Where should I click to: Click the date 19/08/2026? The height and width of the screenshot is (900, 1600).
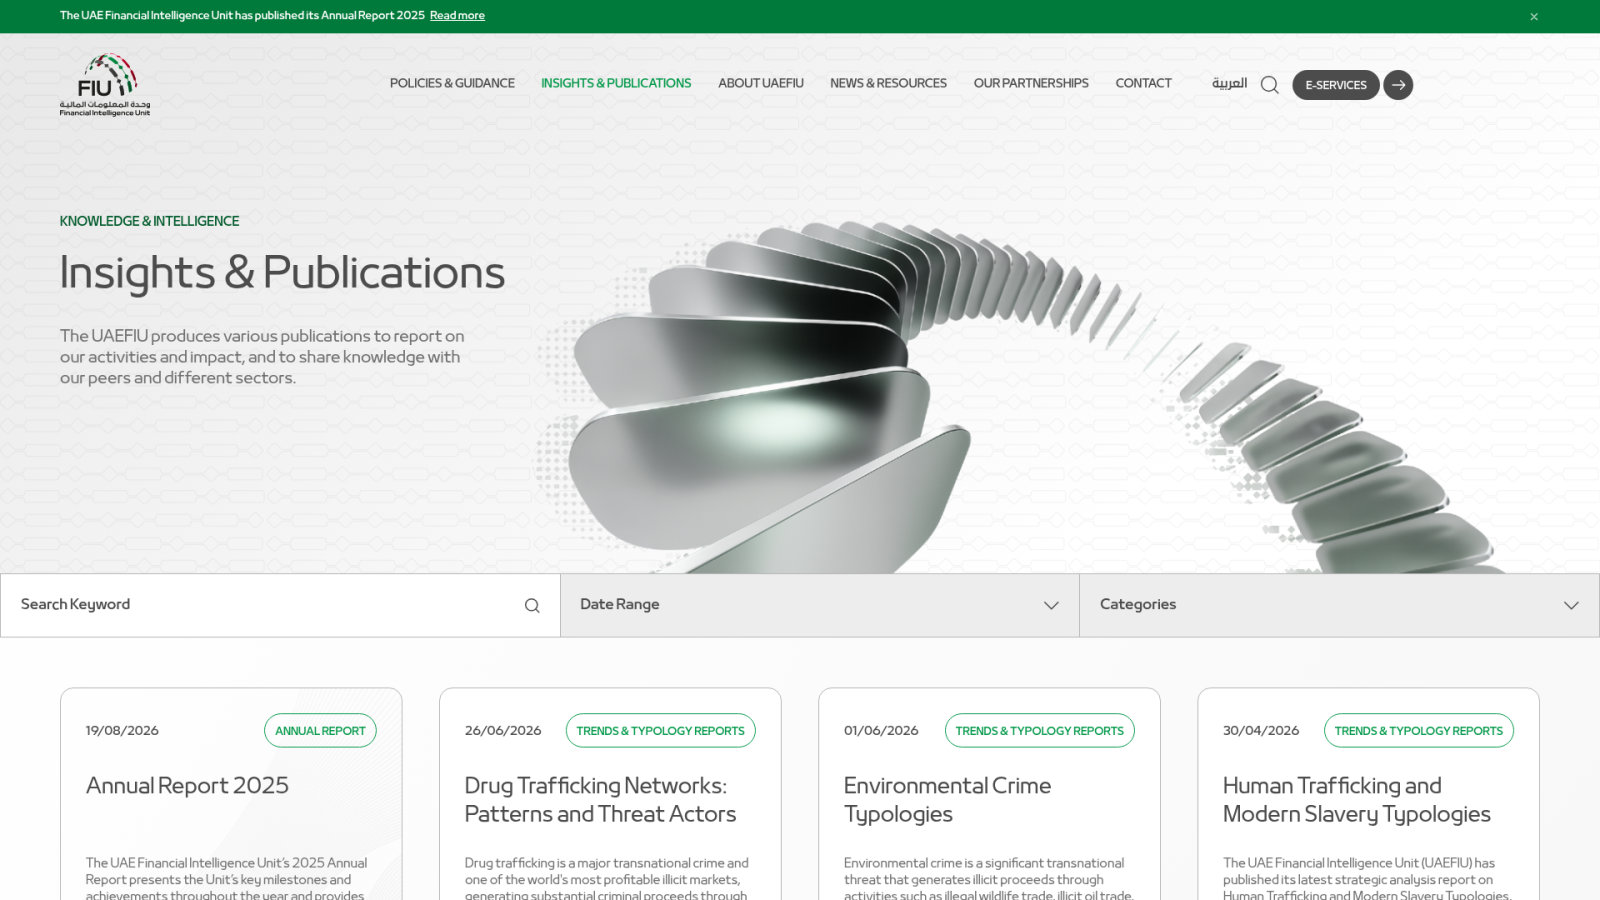point(122,731)
